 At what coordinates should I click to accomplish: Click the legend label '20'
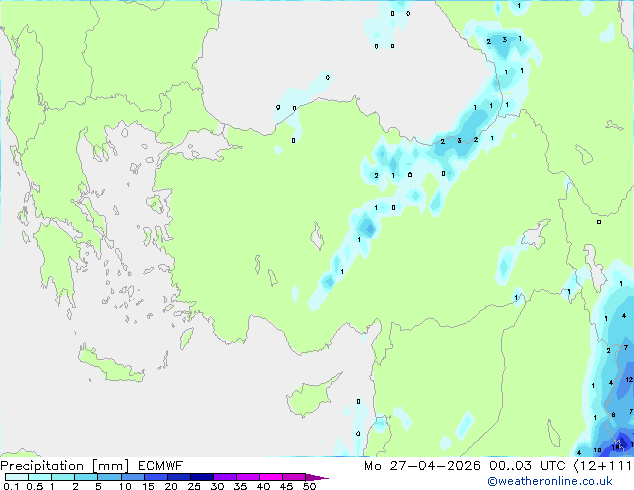(x=171, y=486)
